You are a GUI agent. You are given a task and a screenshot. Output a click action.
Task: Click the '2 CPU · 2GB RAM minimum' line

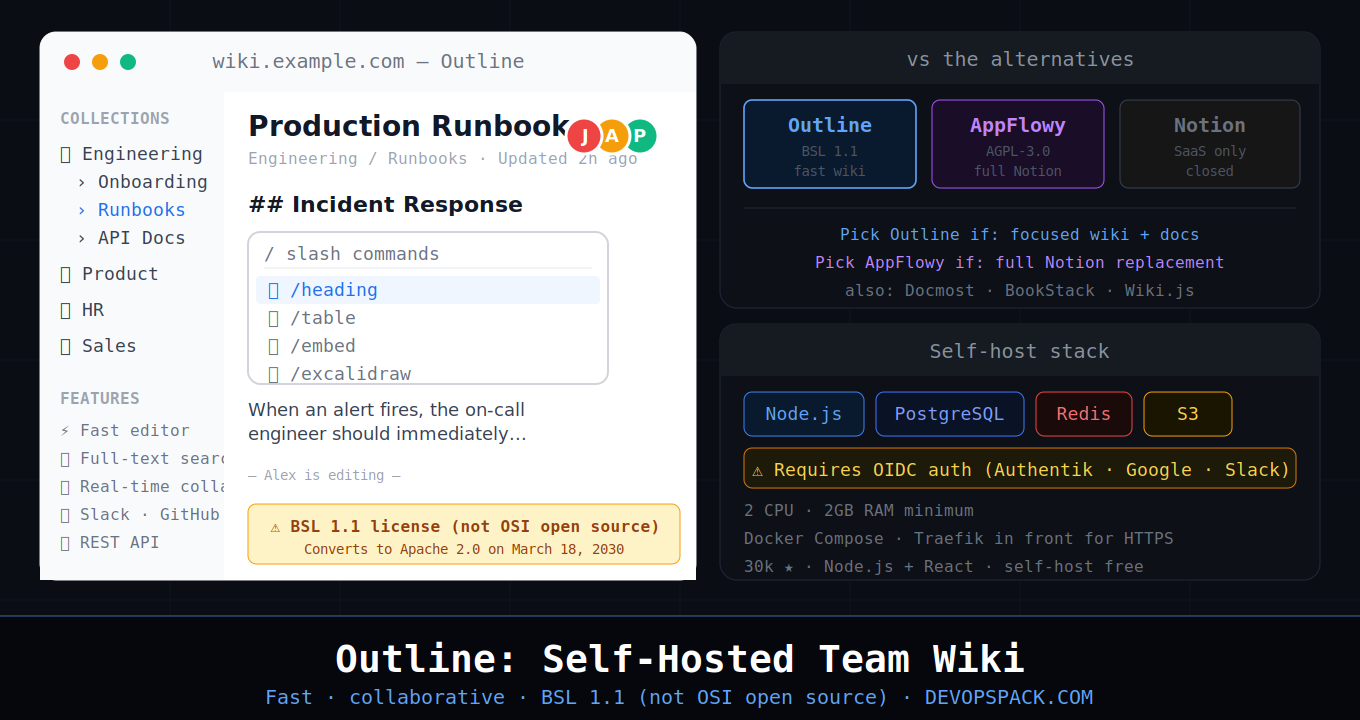[859, 510]
